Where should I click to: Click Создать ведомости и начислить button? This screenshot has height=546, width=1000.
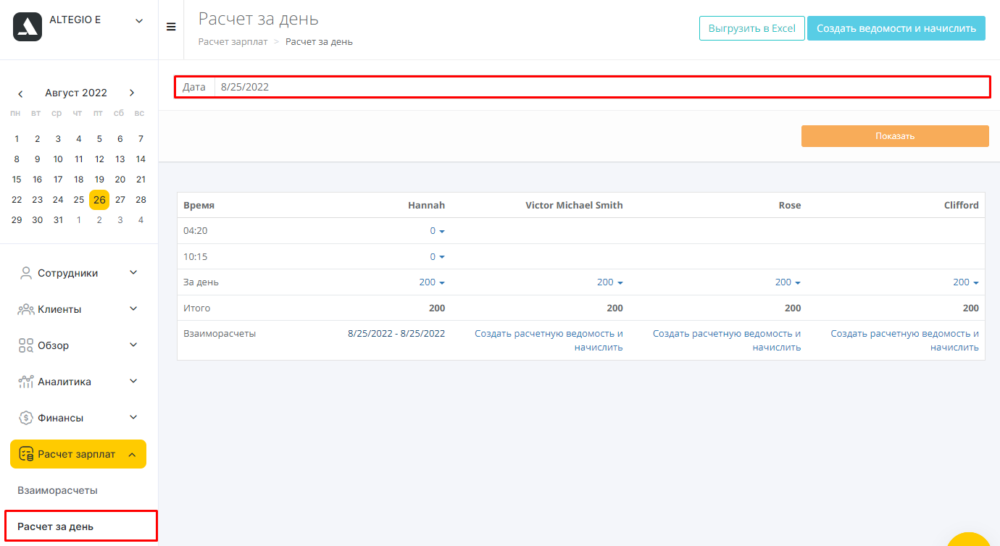(x=896, y=28)
